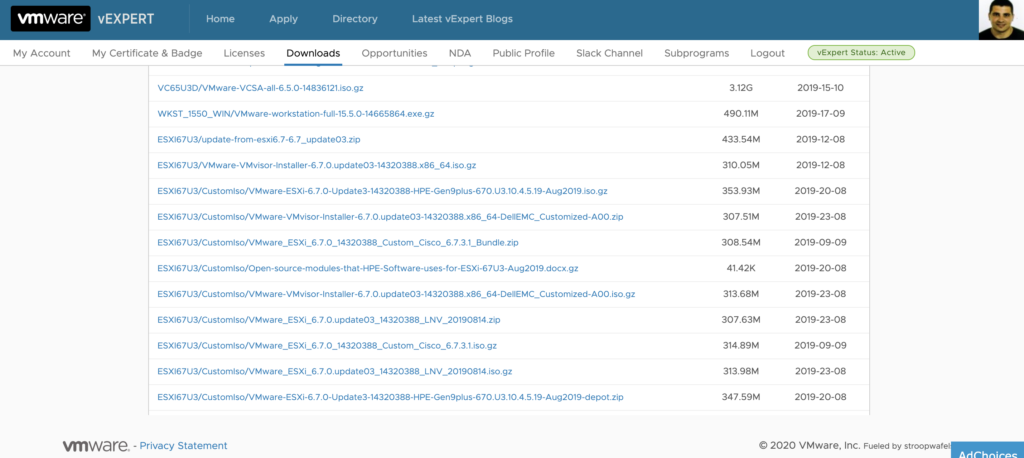Click the AdChoices button

[x=987, y=451]
